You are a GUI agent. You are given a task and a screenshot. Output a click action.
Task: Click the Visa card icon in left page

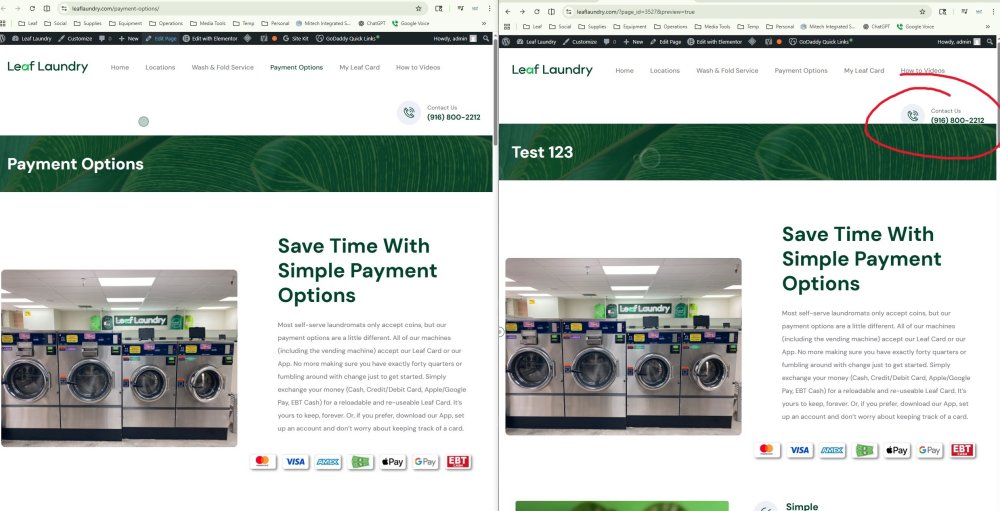pyautogui.click(x=295, y=461)
